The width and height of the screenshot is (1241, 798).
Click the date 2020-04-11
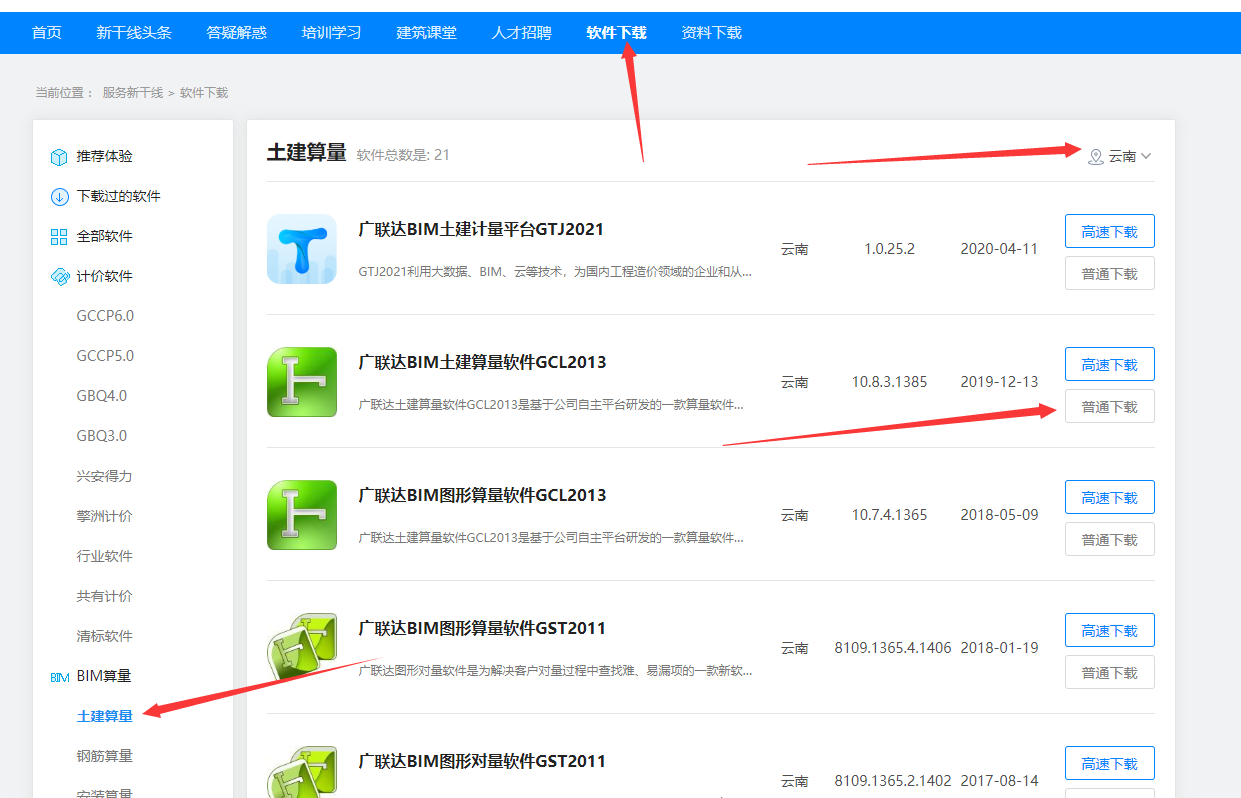click(x=999, y=249)
